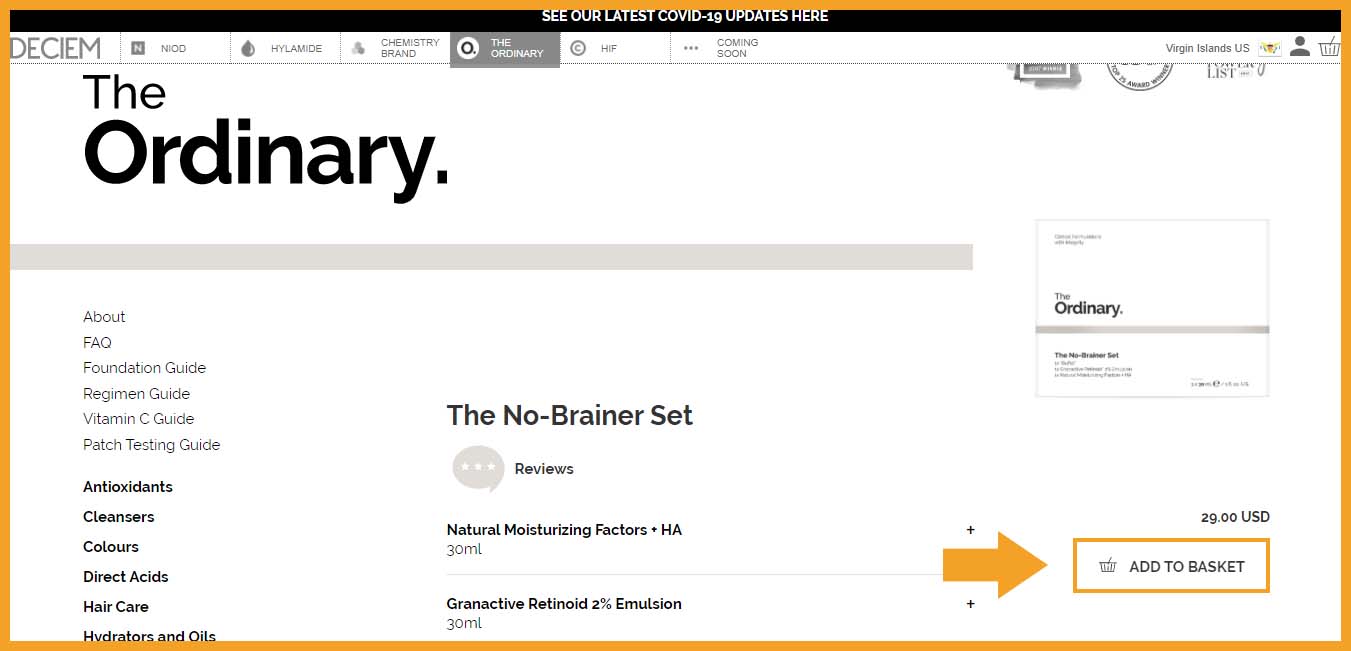View the basket icon in the header

coord(1329,46)
